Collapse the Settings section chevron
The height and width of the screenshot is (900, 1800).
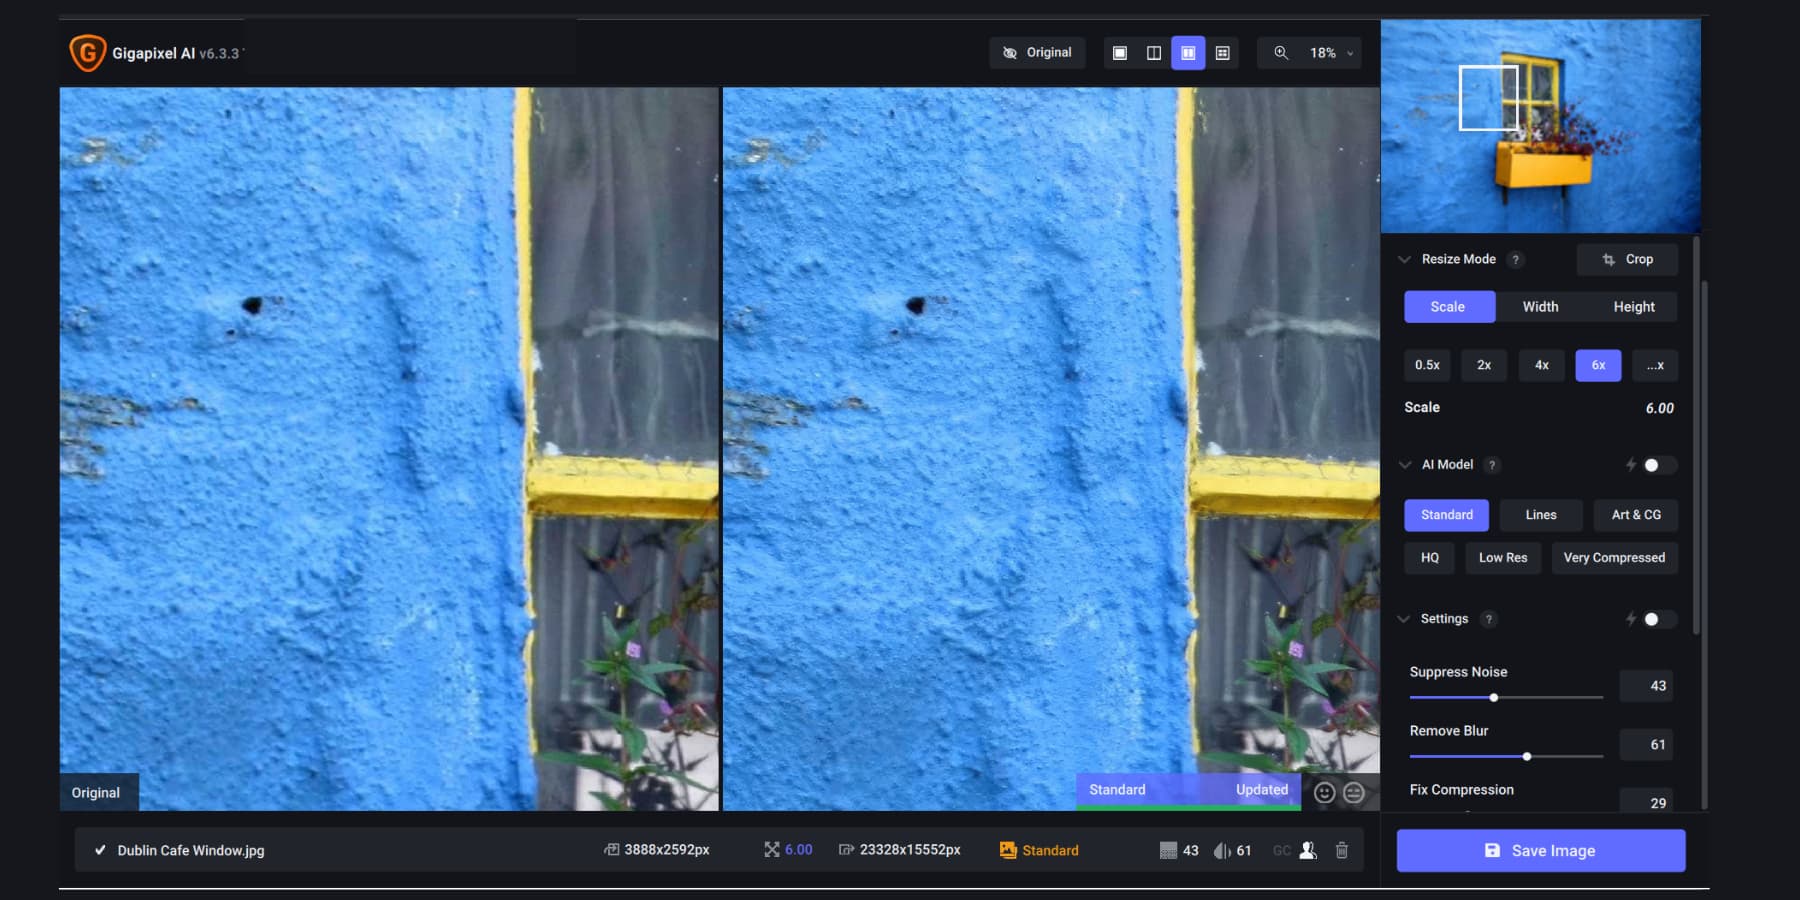pyautogui.click(x=1404, y=619)
